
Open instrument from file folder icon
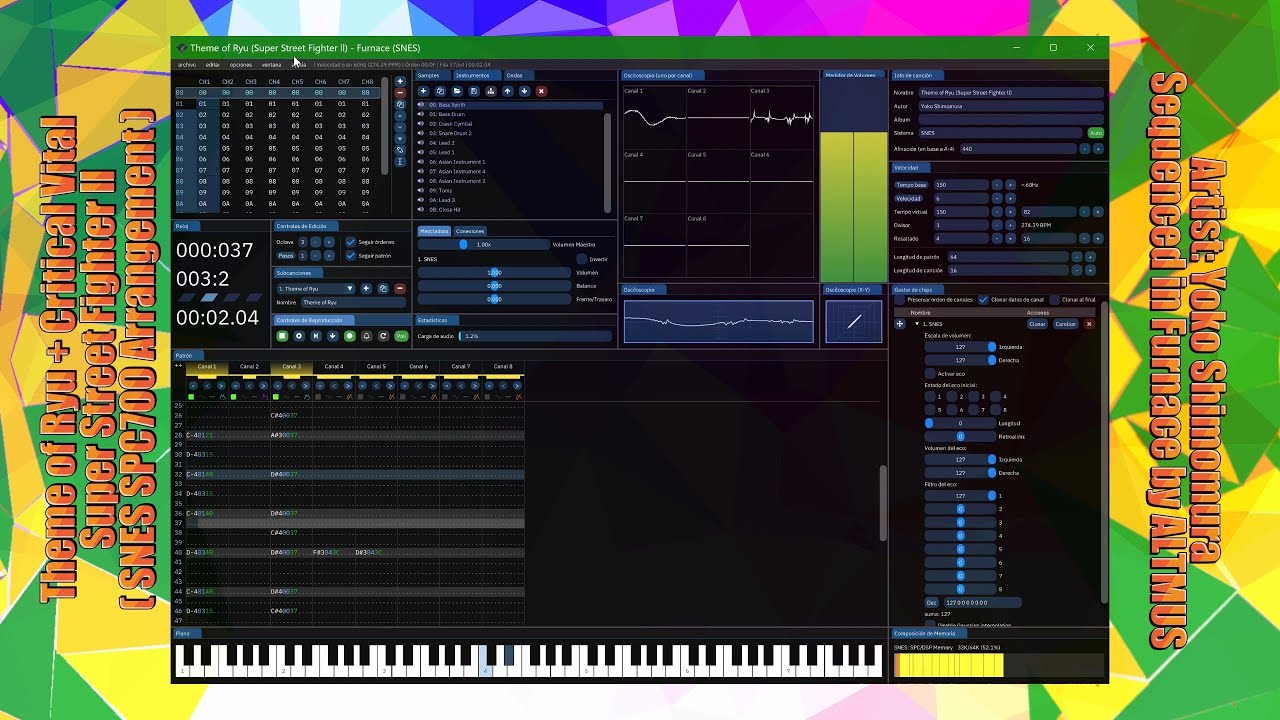(457, 91)
